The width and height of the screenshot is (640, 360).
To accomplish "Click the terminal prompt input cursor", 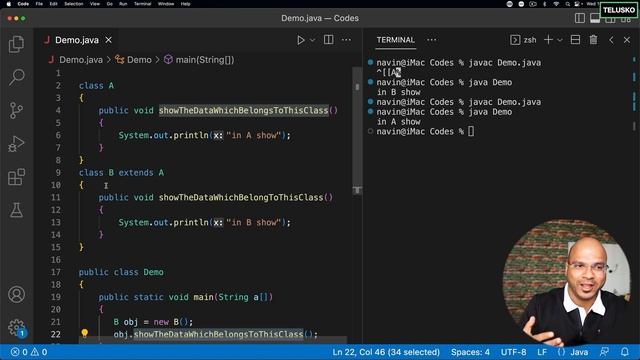I will [471, 131].
